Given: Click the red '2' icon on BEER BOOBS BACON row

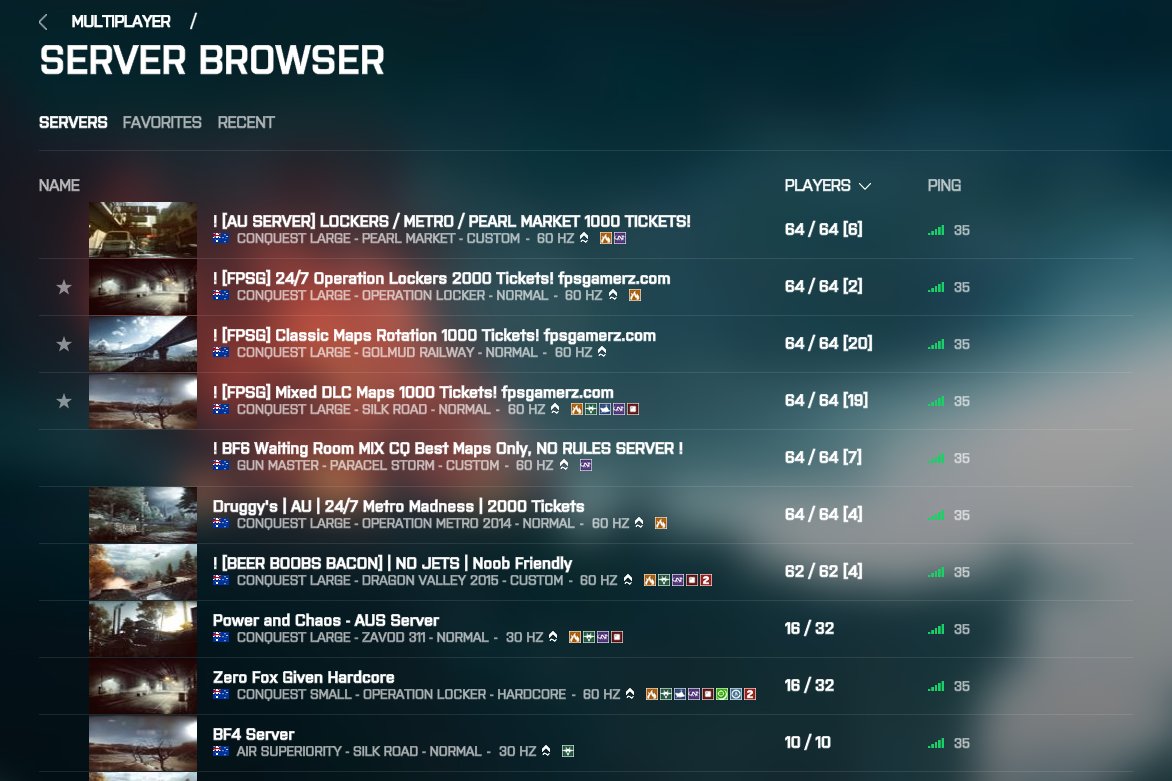Looking at the screenshot, I should pyautogui.click(x=706, y=580).
